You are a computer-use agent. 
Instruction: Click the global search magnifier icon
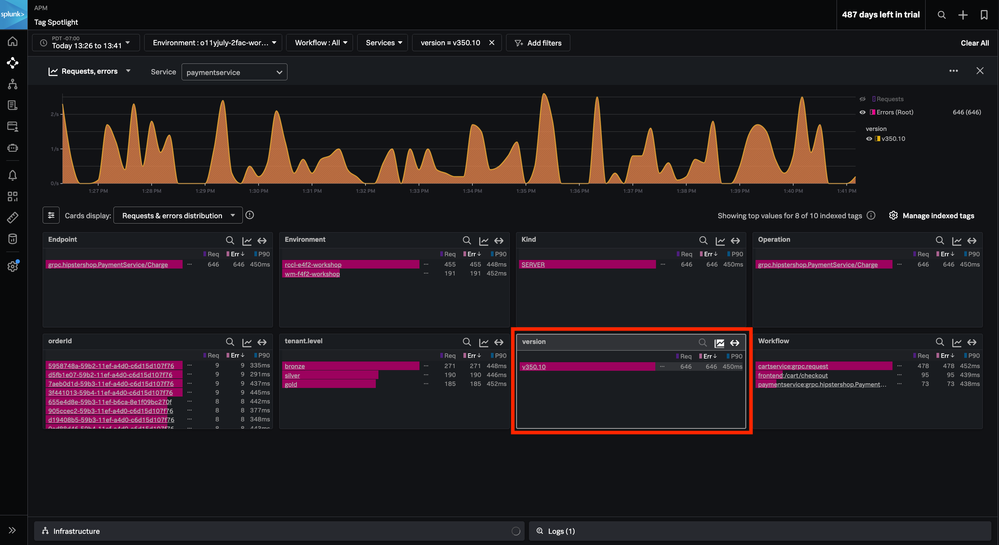click(941, 15)
